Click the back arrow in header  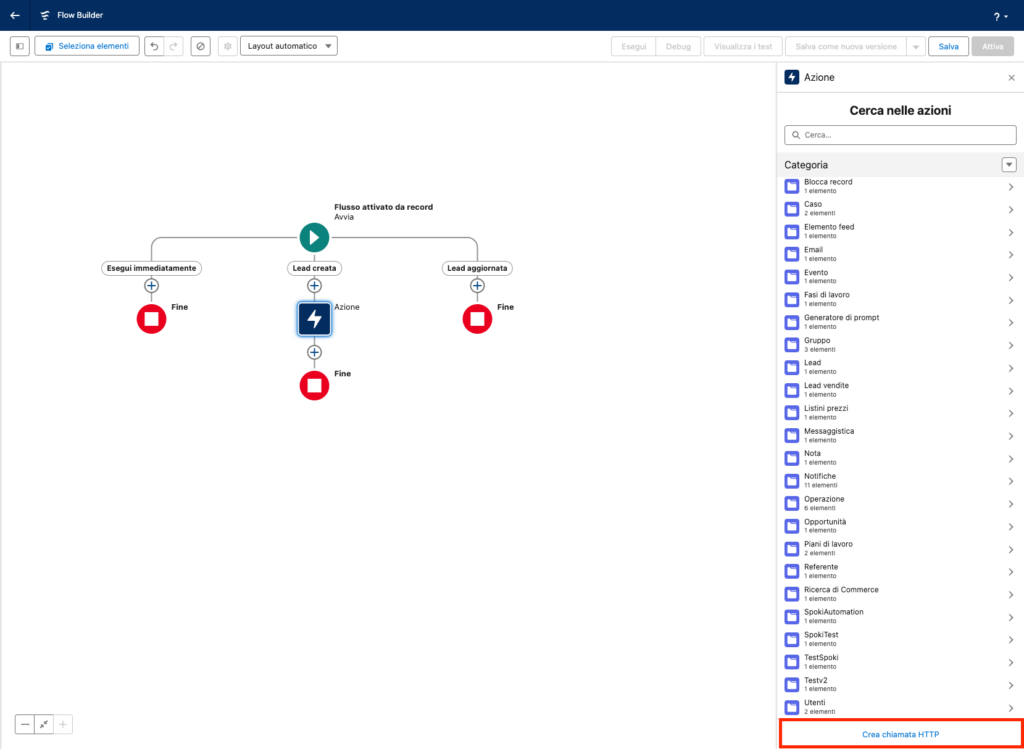click(x=15, y=15)
